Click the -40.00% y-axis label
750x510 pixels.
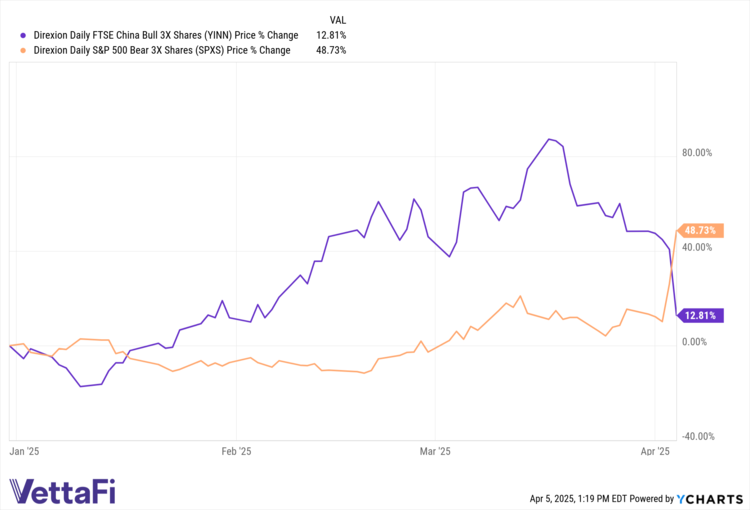pos(696,436)
